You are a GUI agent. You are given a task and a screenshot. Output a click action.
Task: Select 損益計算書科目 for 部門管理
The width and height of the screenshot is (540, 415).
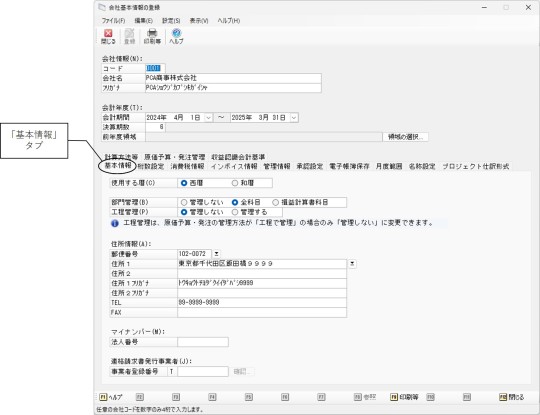pos(300,202)
